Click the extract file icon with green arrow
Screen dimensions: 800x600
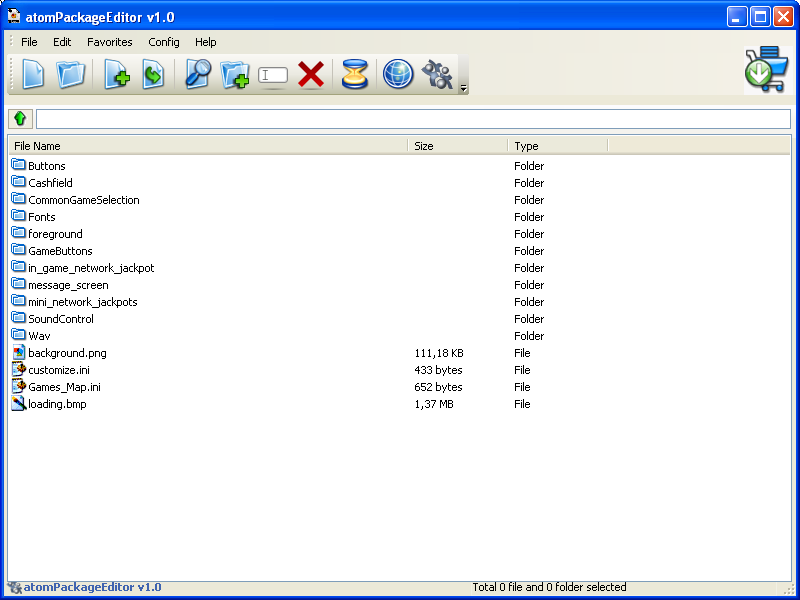tap(153, 75)
